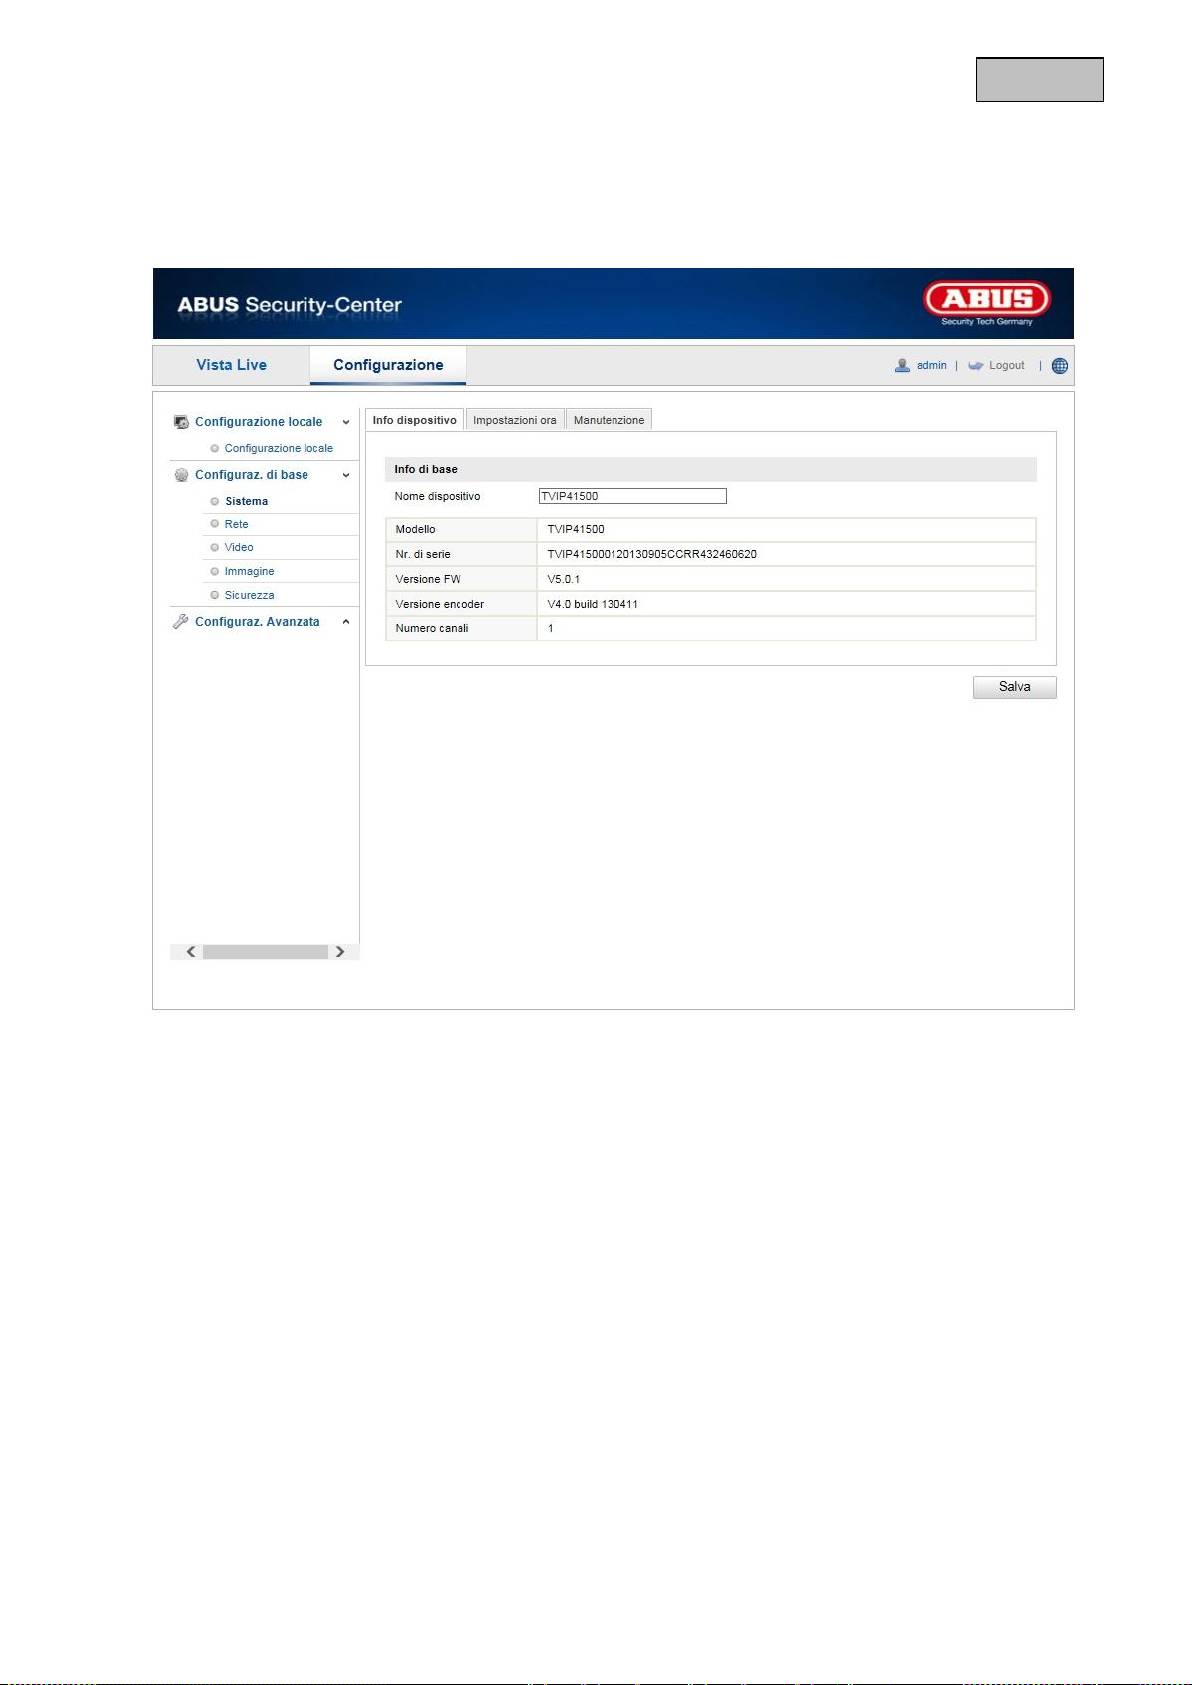
Task: Click the Configurazione locale monitor icon
Action: [181, 422]
